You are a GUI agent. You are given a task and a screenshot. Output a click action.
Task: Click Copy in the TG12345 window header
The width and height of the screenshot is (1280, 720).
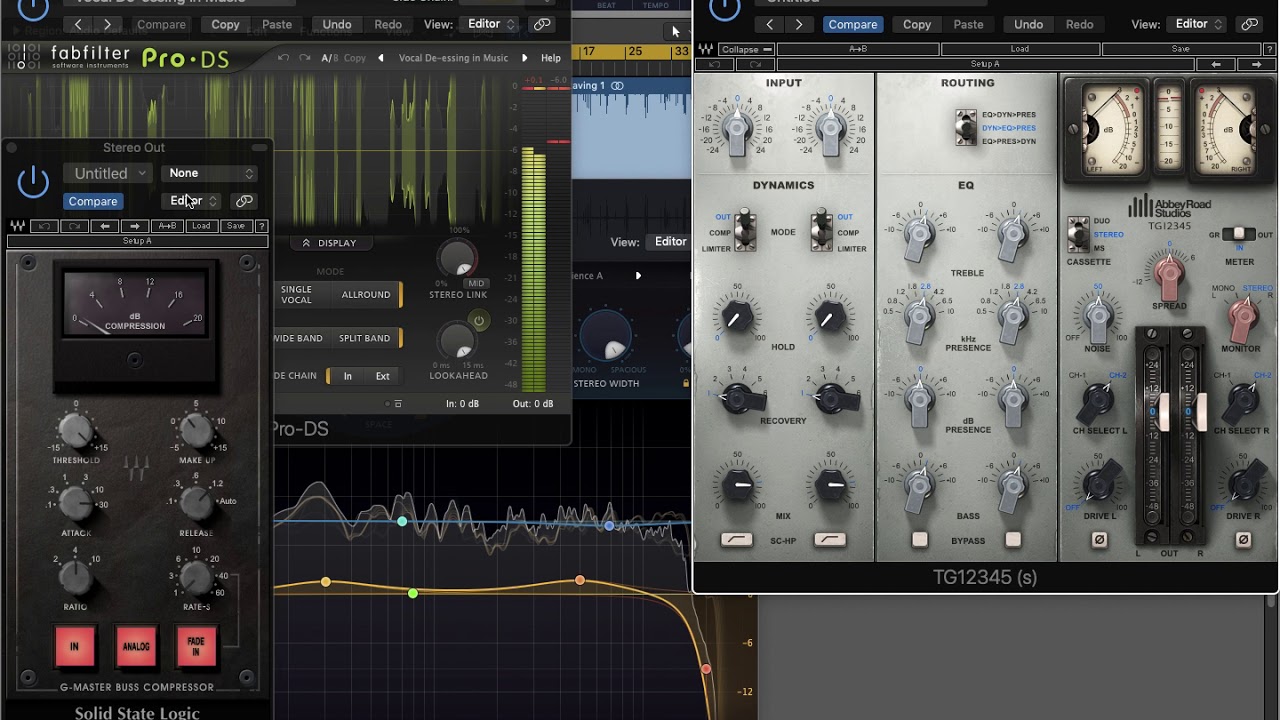tap(917, 24)
